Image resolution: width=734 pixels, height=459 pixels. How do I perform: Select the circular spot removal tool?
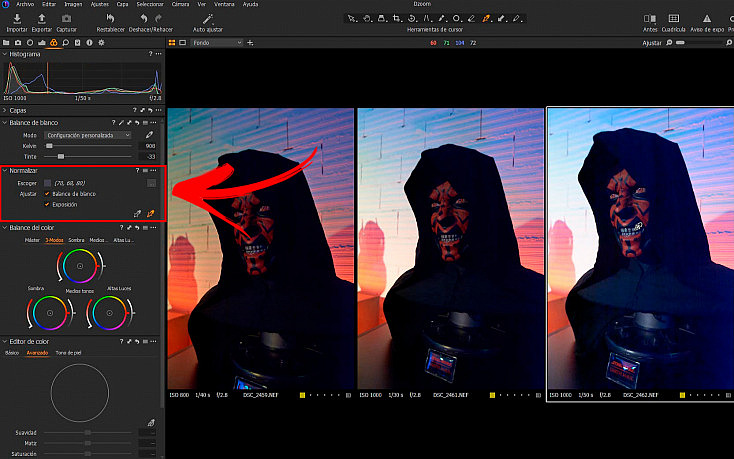[456, 19]
